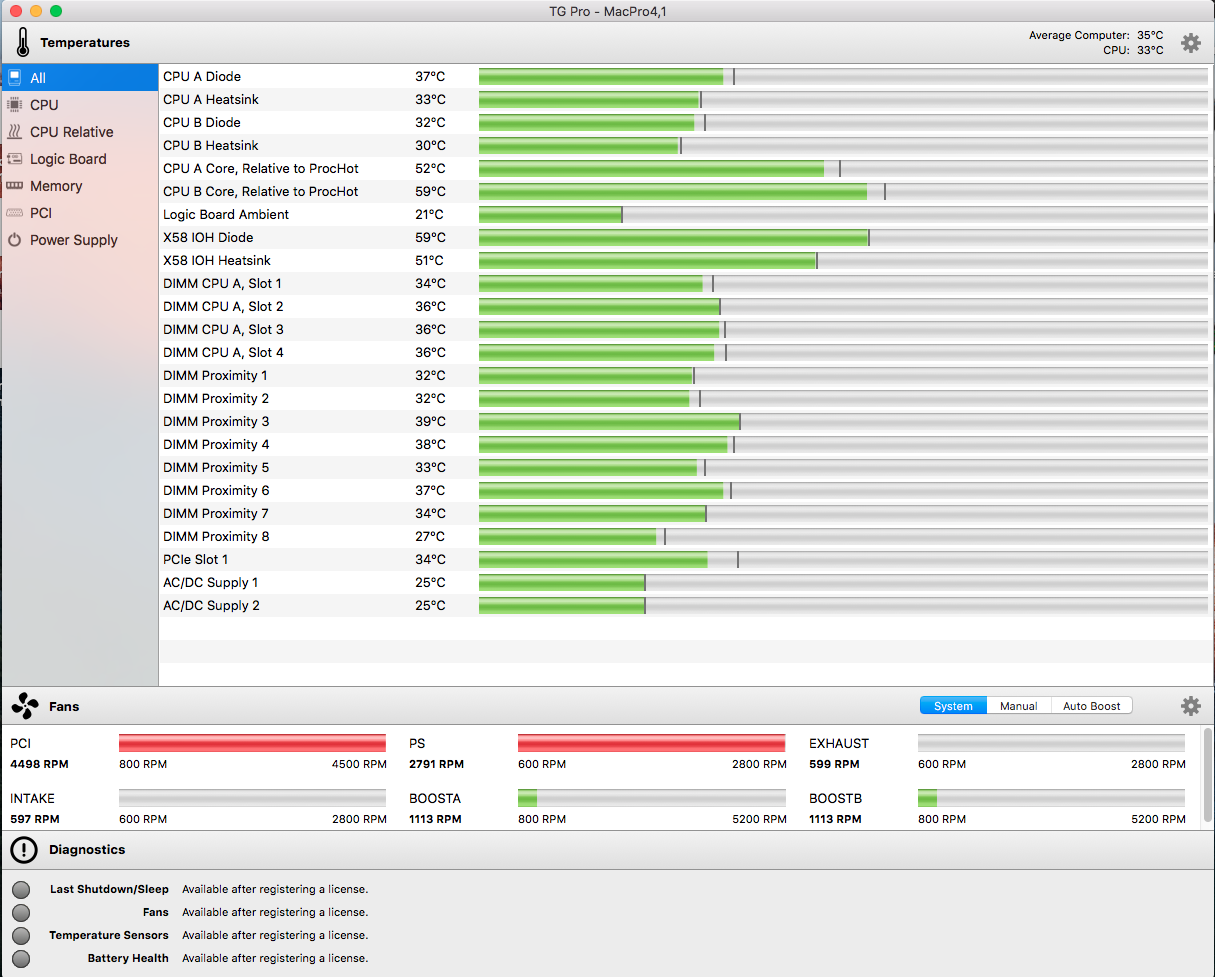Viewport: 1215px width, 977px height.
Task: Click the CPU Relative heat icon
Action: [15, 131]
